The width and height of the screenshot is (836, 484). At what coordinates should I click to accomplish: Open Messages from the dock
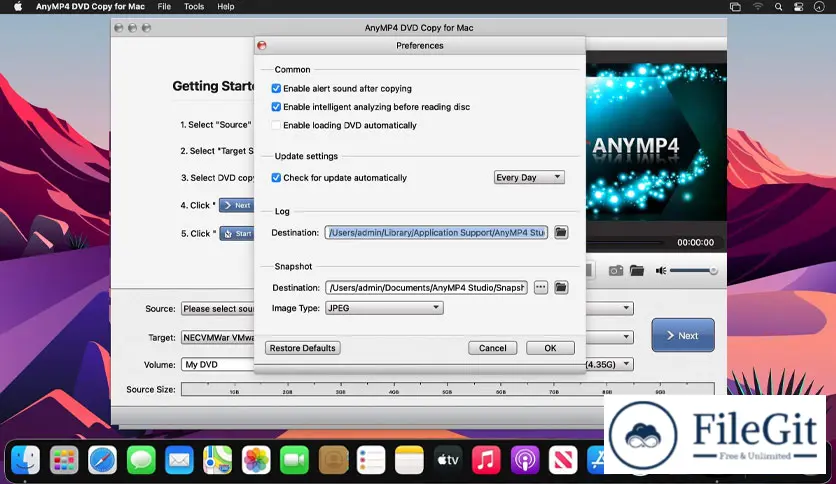[141, 459]
